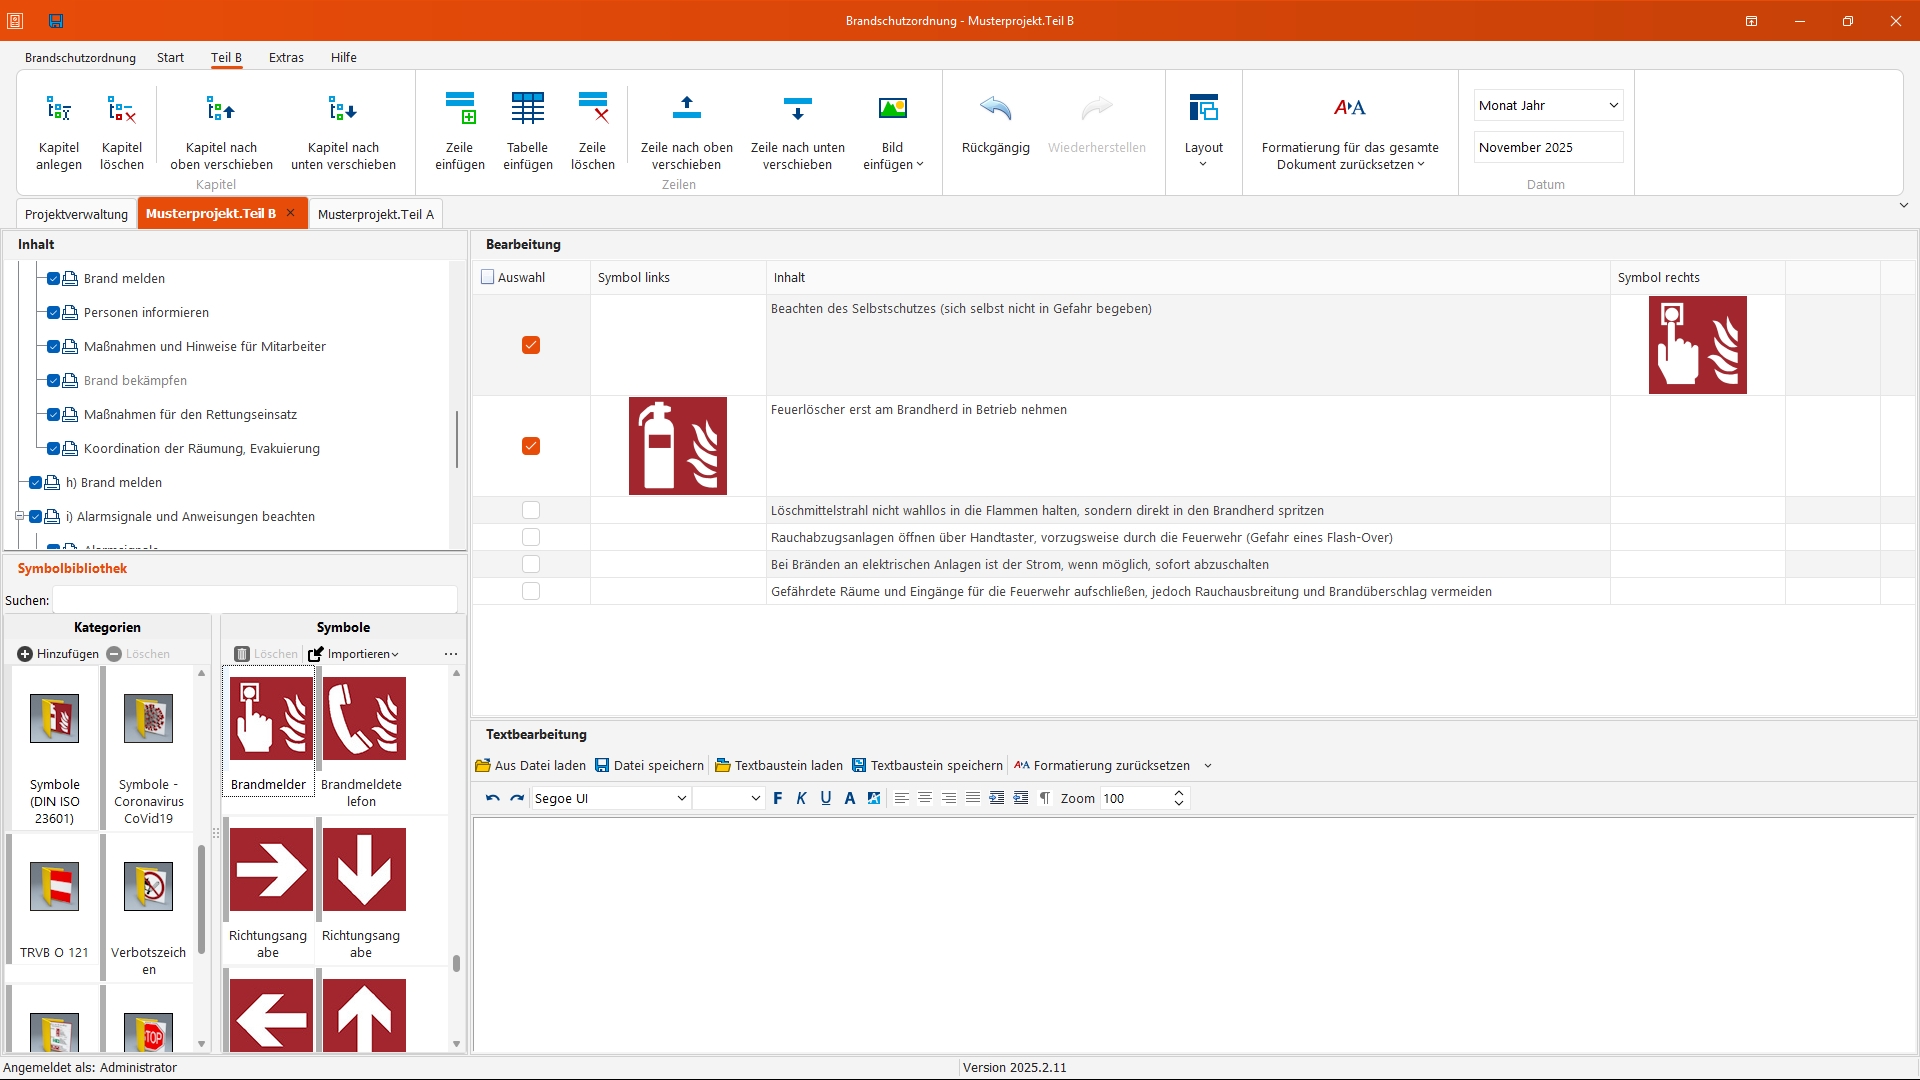
Task: Open the Extras menu tab
Action: point(286,58)
